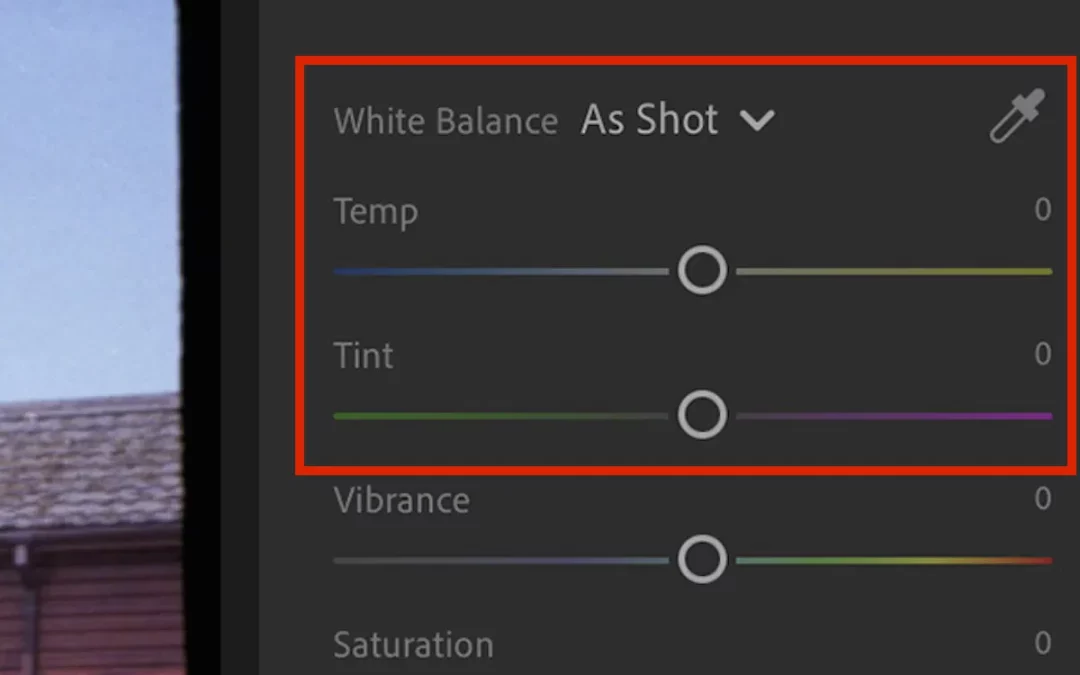Click the chevron arrow next to As Shot
Viewport: 1080px width, 675px height.
(757, 121)
